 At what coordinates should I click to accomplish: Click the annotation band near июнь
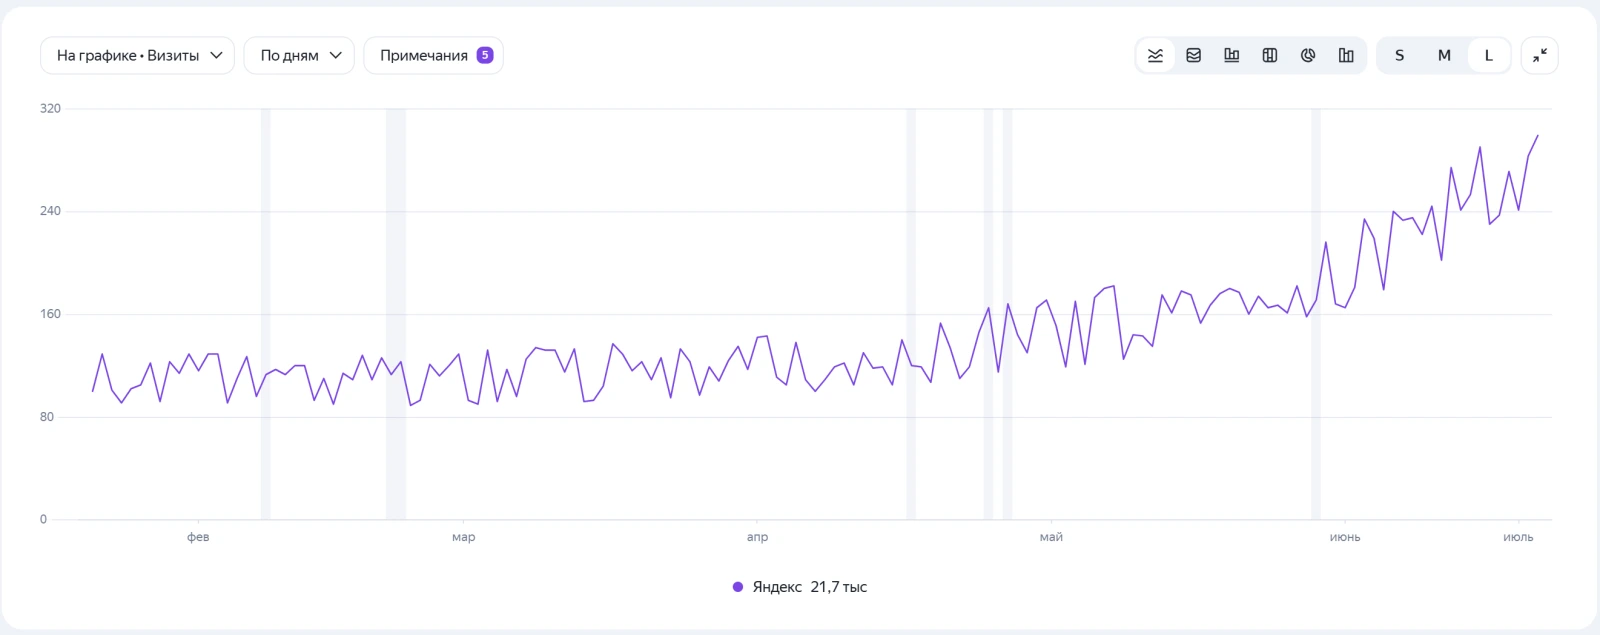tap(1316, 314)
